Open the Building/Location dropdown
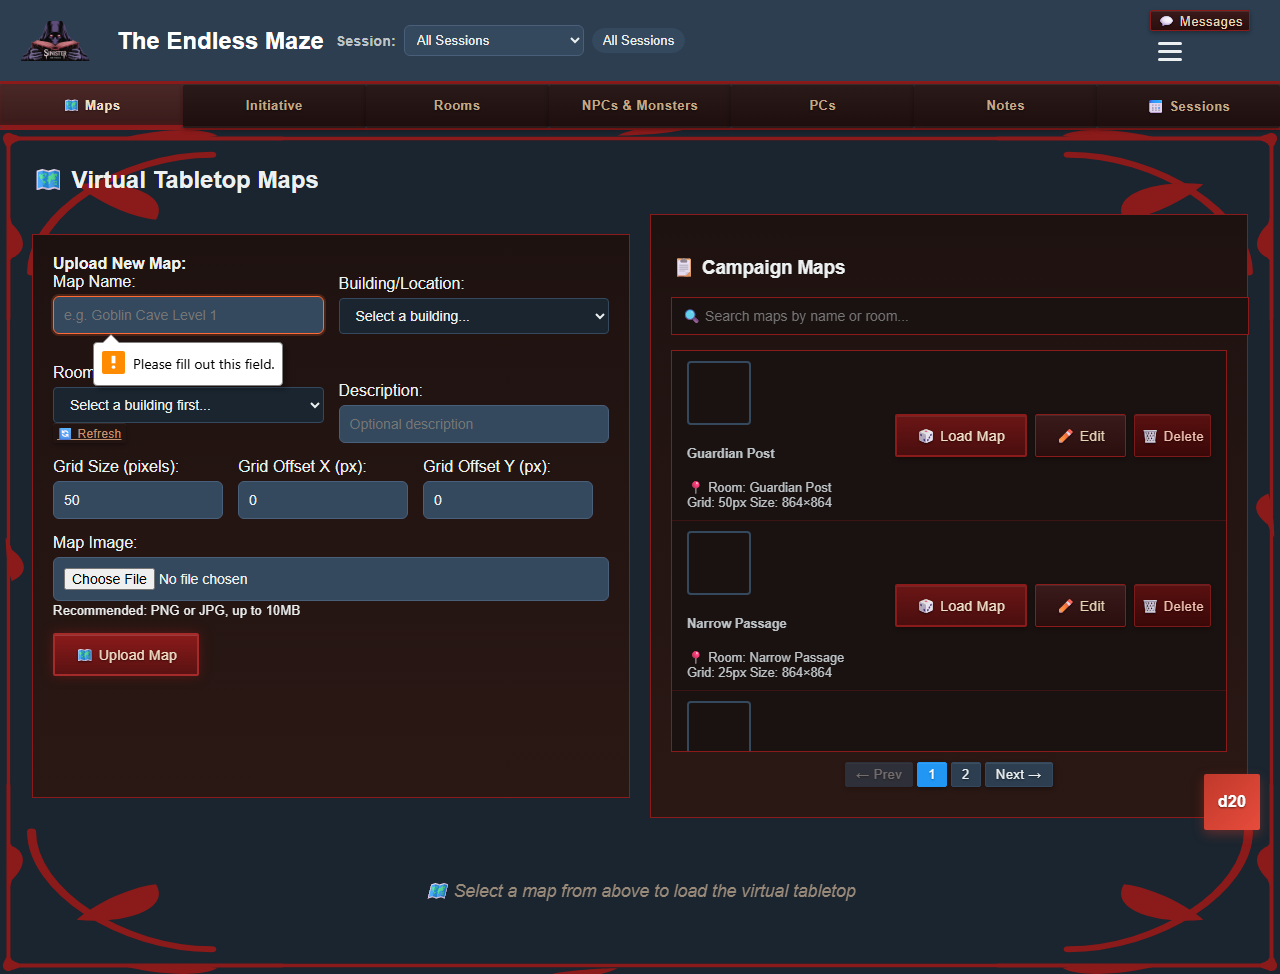 473,315
